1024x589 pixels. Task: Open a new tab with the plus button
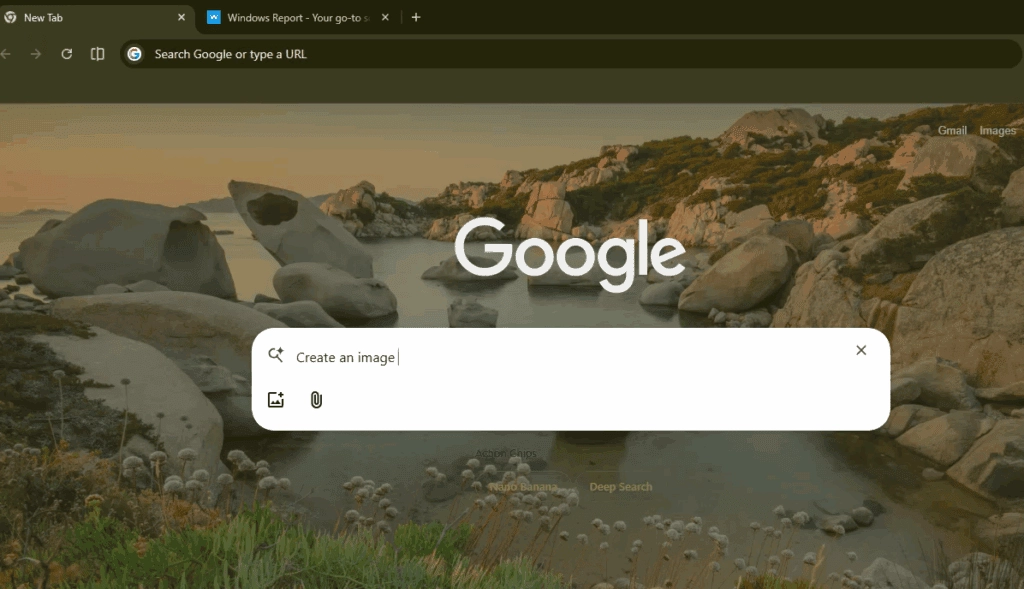tap(416, 17)
